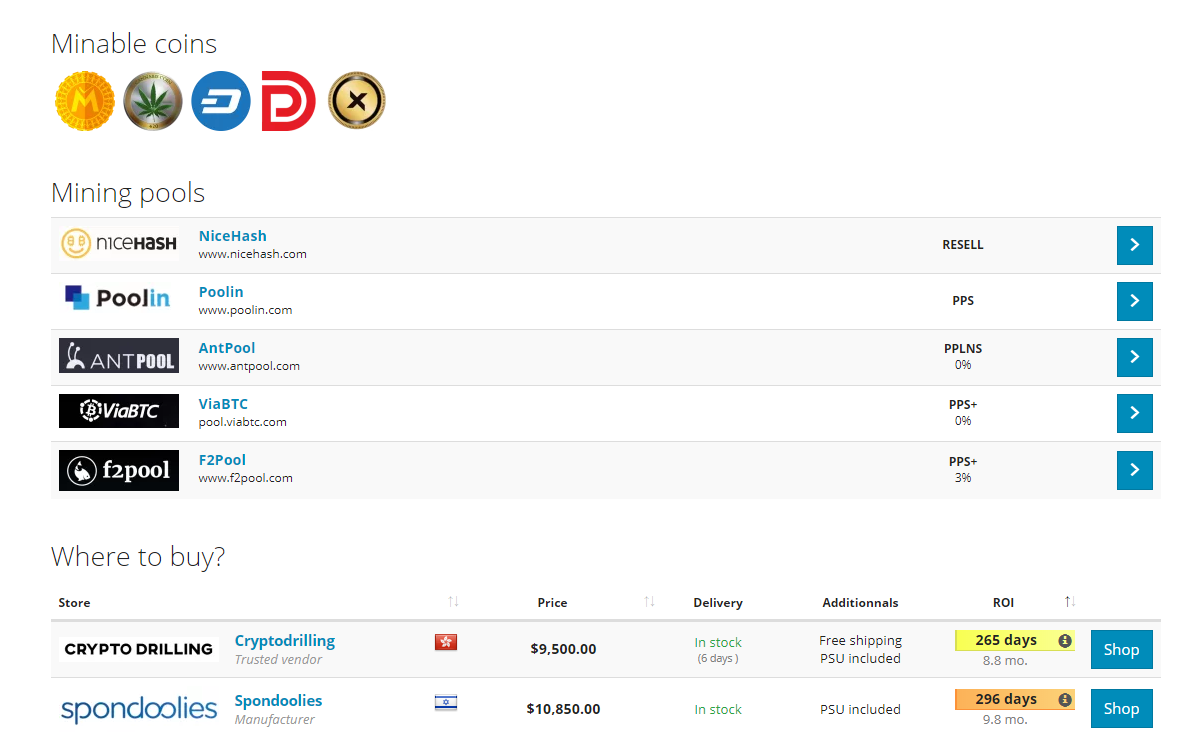The height and width of the screenshot is (755, 1196).
Task: Click the pool.viabtc.com address text
Action: pos(243,422)
